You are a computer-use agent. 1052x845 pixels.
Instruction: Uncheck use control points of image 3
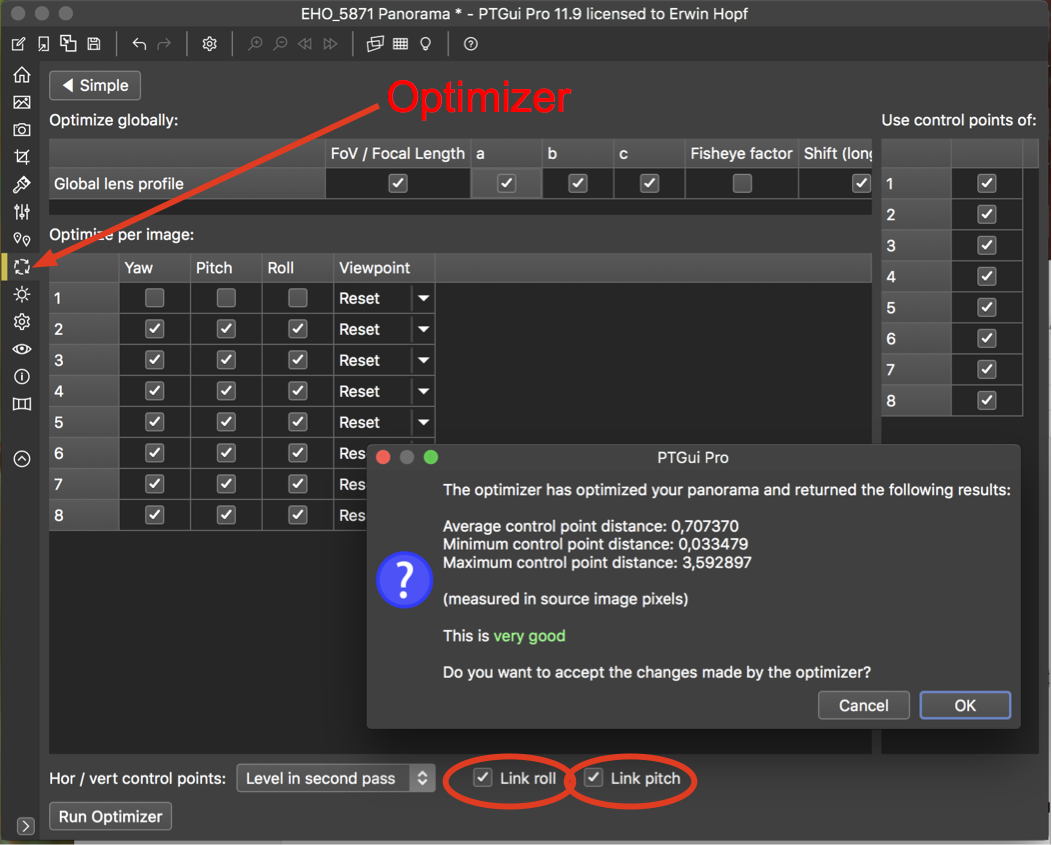pyautogui.click(x=986, y=245)
